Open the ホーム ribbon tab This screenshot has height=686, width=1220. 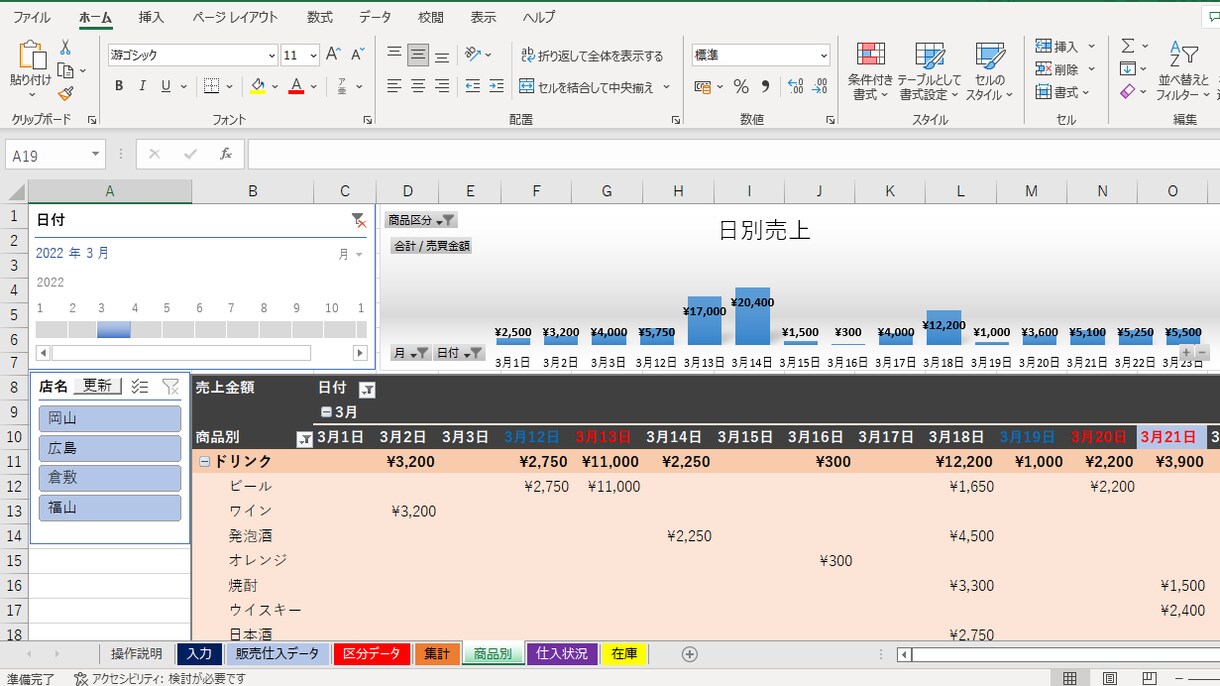coord(95,17)
